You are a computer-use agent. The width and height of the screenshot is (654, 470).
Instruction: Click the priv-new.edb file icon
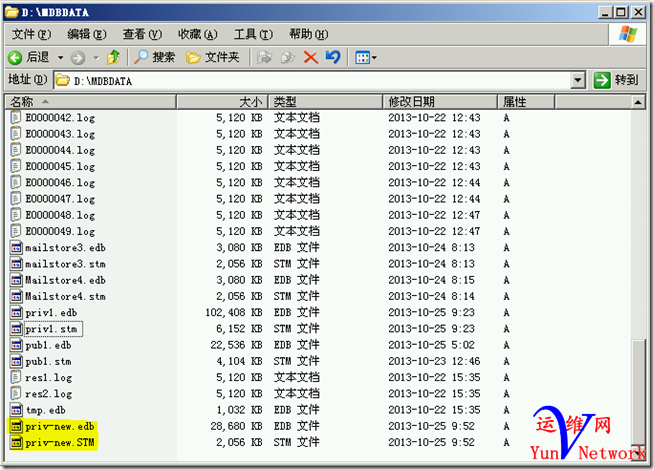pyautogui.click(x=16, y=426)
